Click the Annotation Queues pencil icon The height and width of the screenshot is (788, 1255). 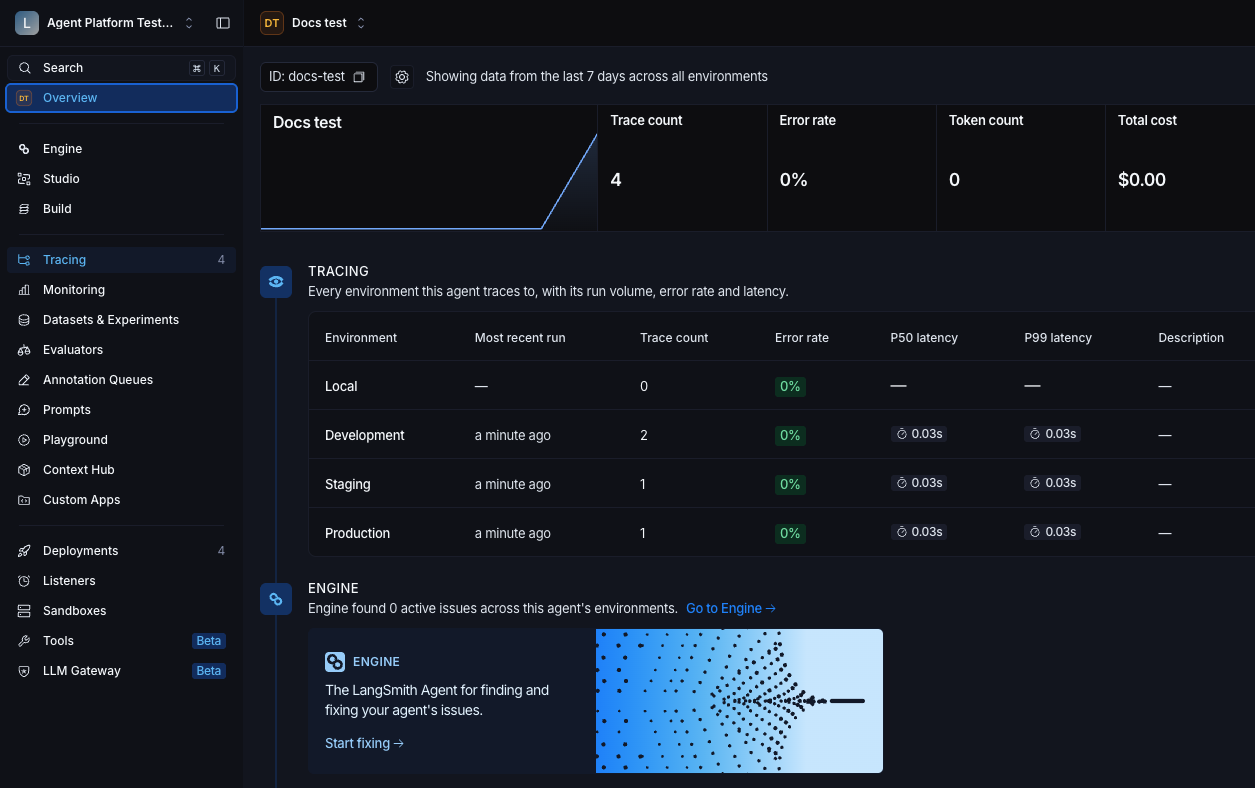point(24,380)
